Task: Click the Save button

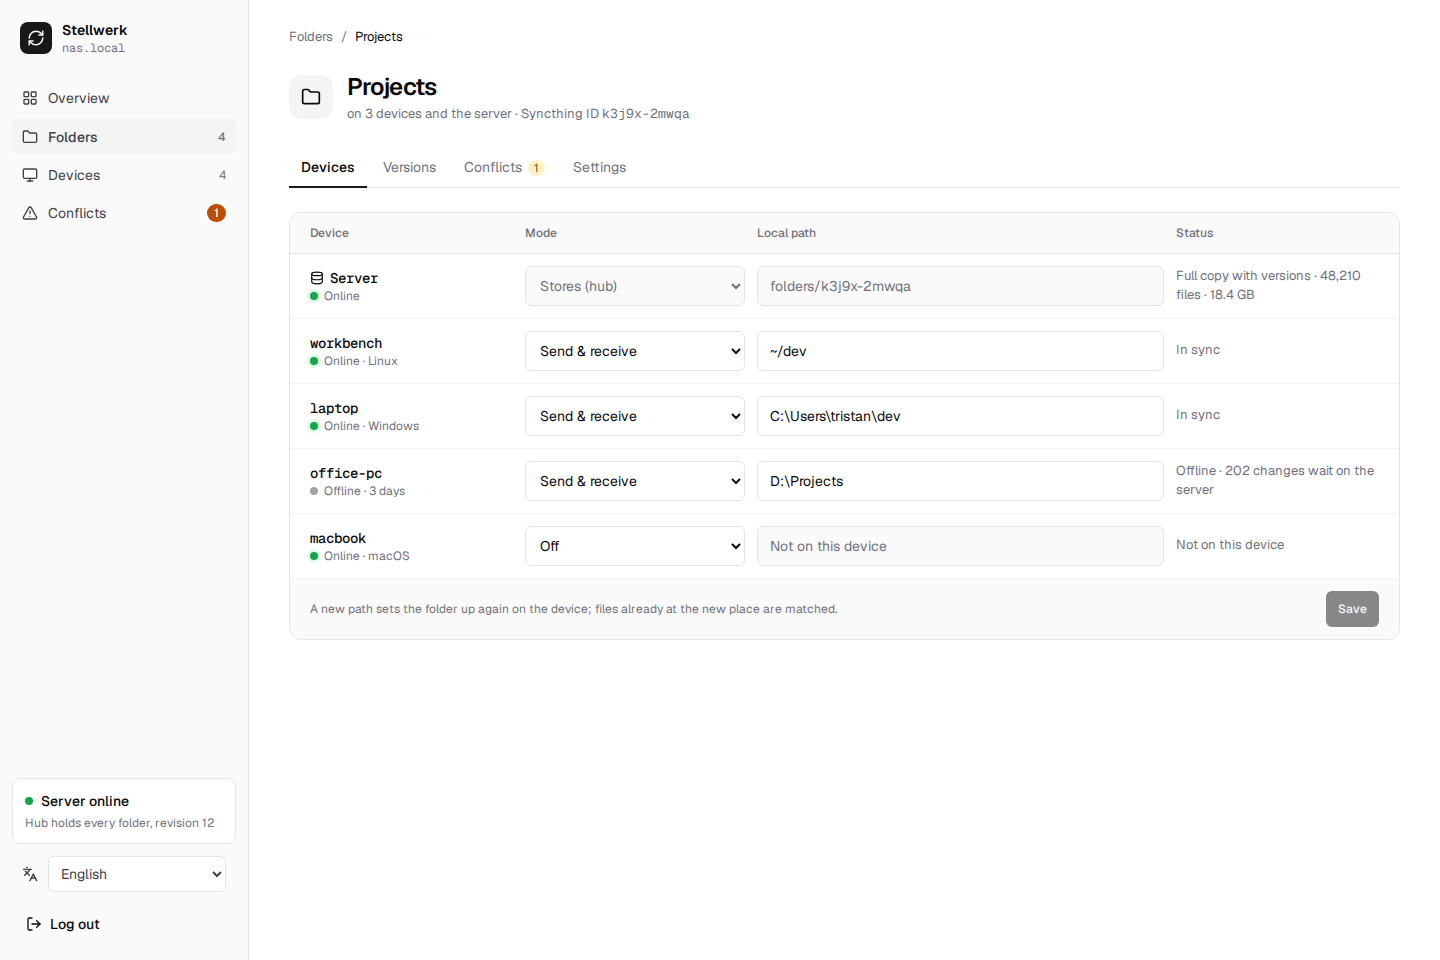Action: click(x=1352, y=609)
